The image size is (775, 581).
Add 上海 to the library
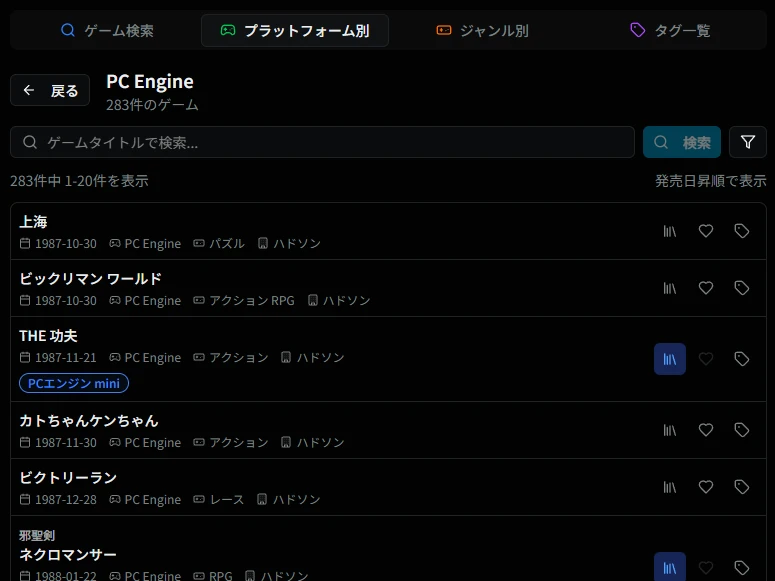(x=670, y=231)
